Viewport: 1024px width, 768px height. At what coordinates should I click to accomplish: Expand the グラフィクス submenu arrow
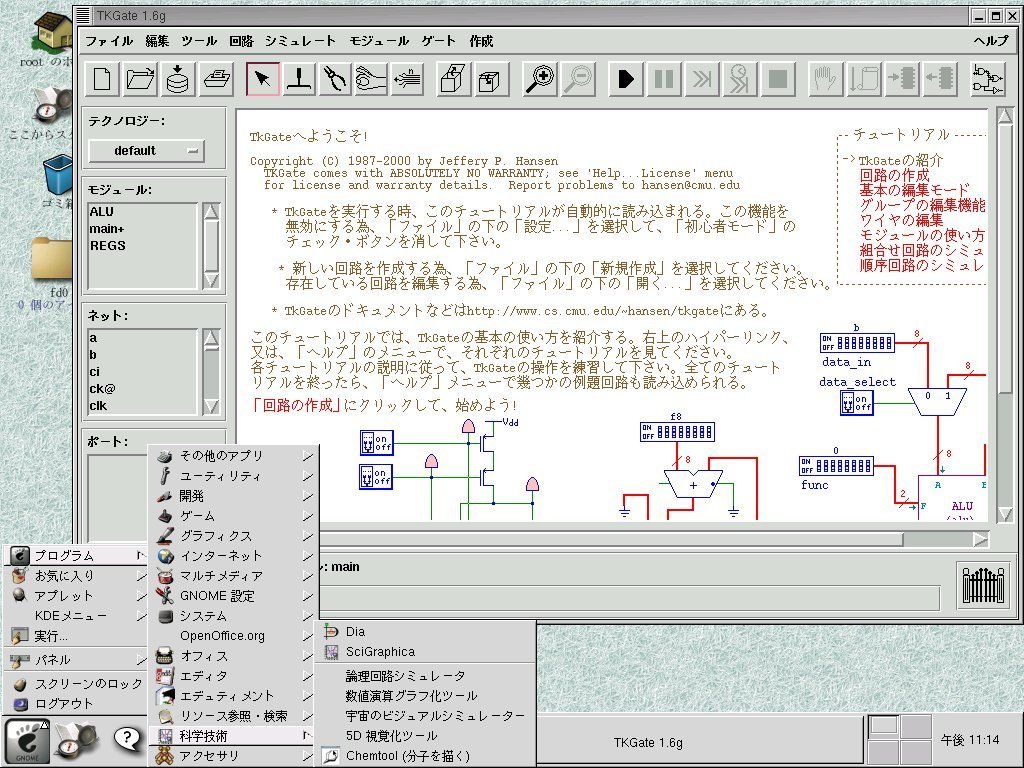308,536
